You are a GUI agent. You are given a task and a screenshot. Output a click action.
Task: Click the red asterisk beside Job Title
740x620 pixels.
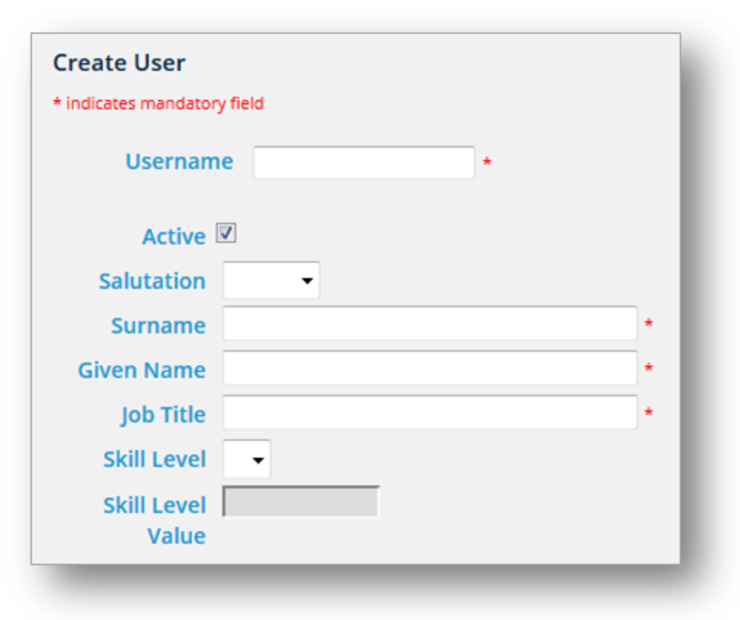pos(649,412)
